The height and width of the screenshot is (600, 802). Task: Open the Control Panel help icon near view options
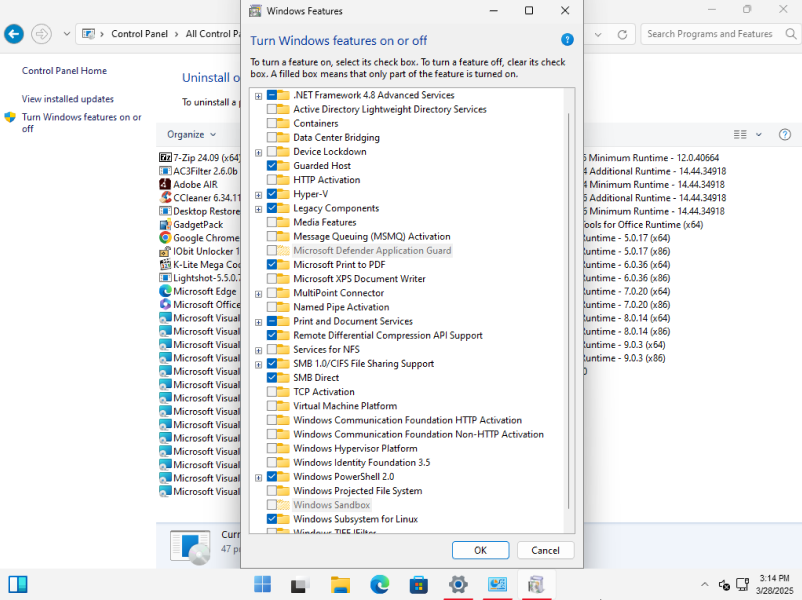pos(785,135)
